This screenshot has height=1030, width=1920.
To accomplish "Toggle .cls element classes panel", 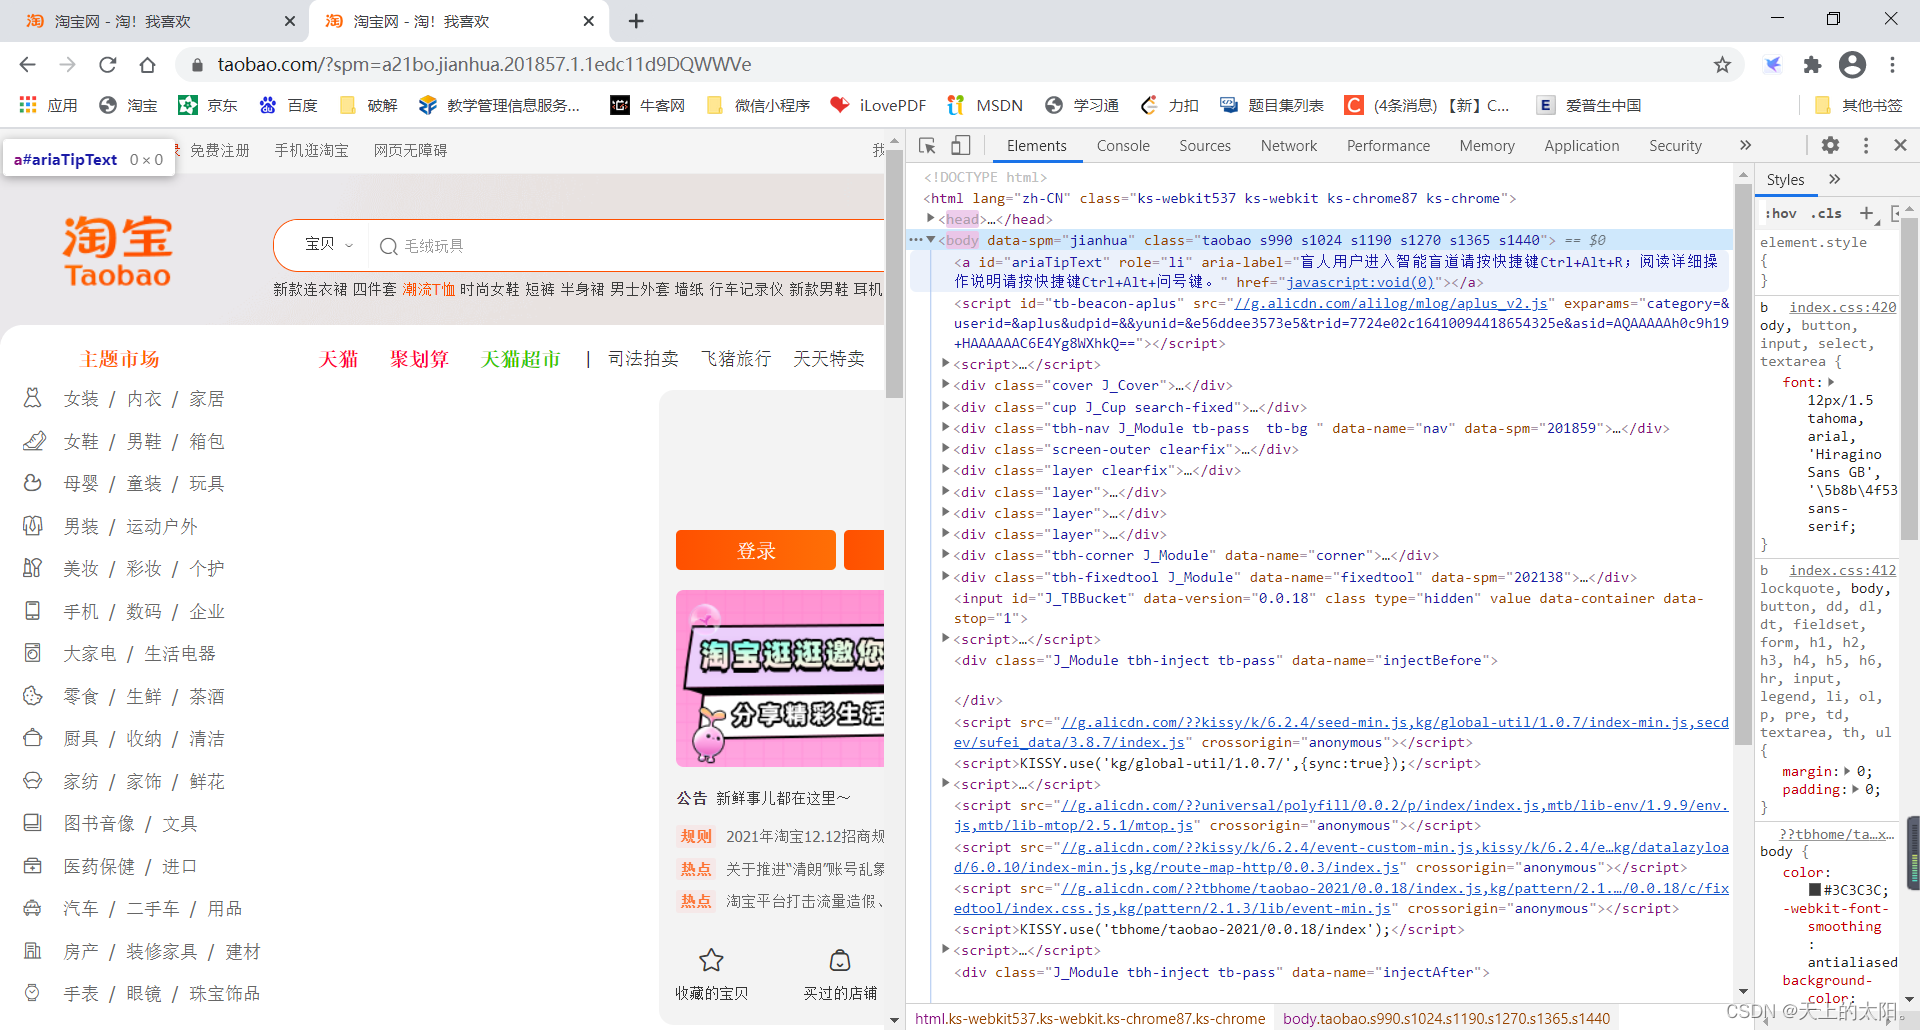I will coord(1826,213).
